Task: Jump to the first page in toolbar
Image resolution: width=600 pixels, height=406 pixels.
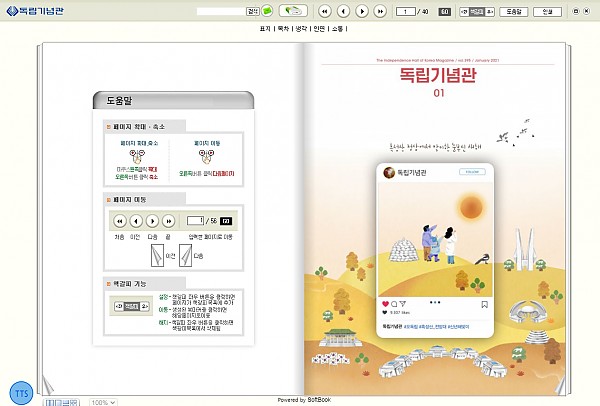Action: tap(324, 11)
